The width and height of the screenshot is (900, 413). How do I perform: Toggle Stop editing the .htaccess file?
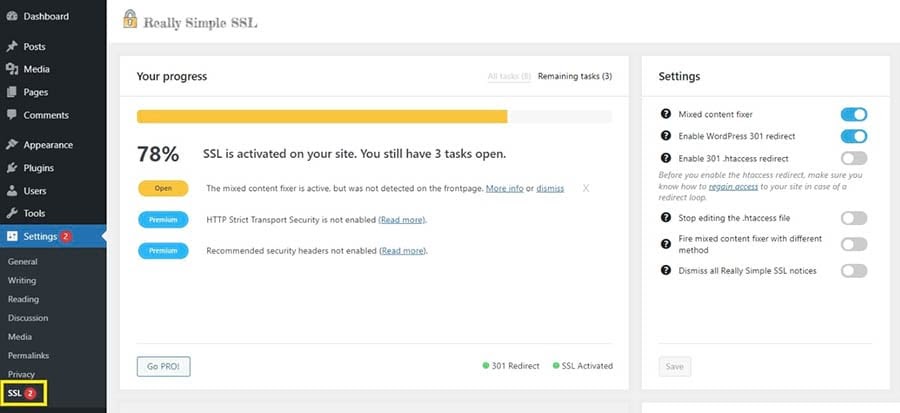[853, 217]
